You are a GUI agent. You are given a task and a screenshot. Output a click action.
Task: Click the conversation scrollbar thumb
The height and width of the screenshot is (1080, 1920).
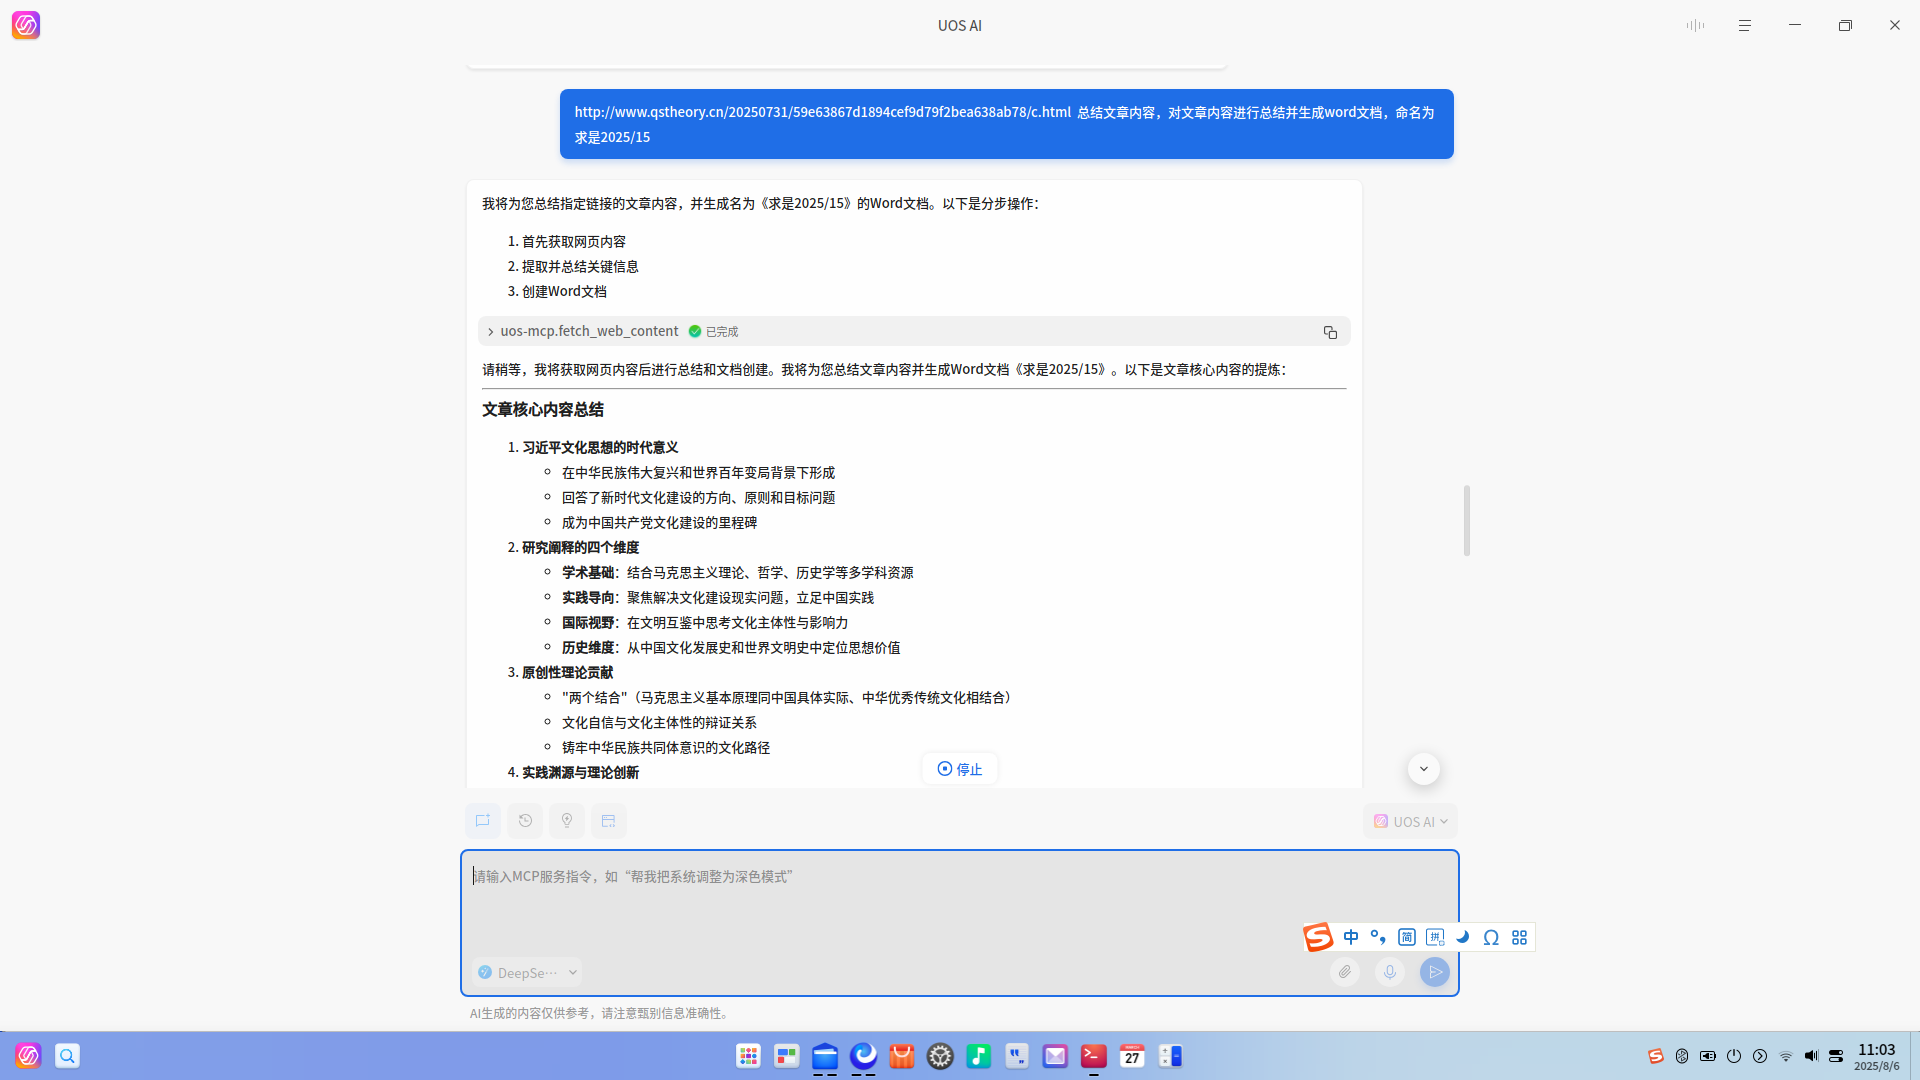coord(1467,521)
